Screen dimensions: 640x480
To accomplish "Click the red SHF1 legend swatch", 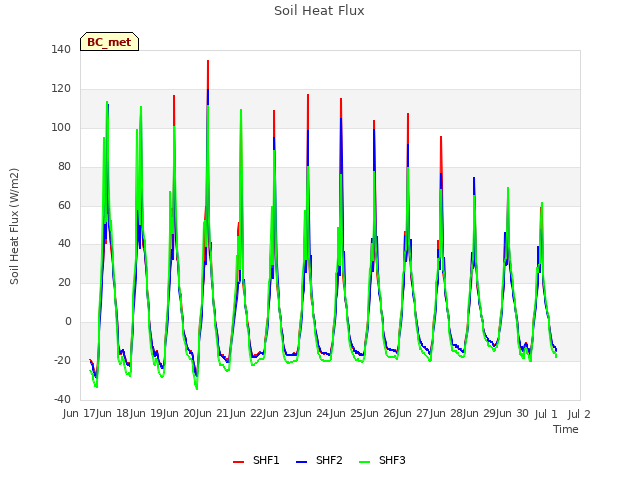I will click(238, 462).
